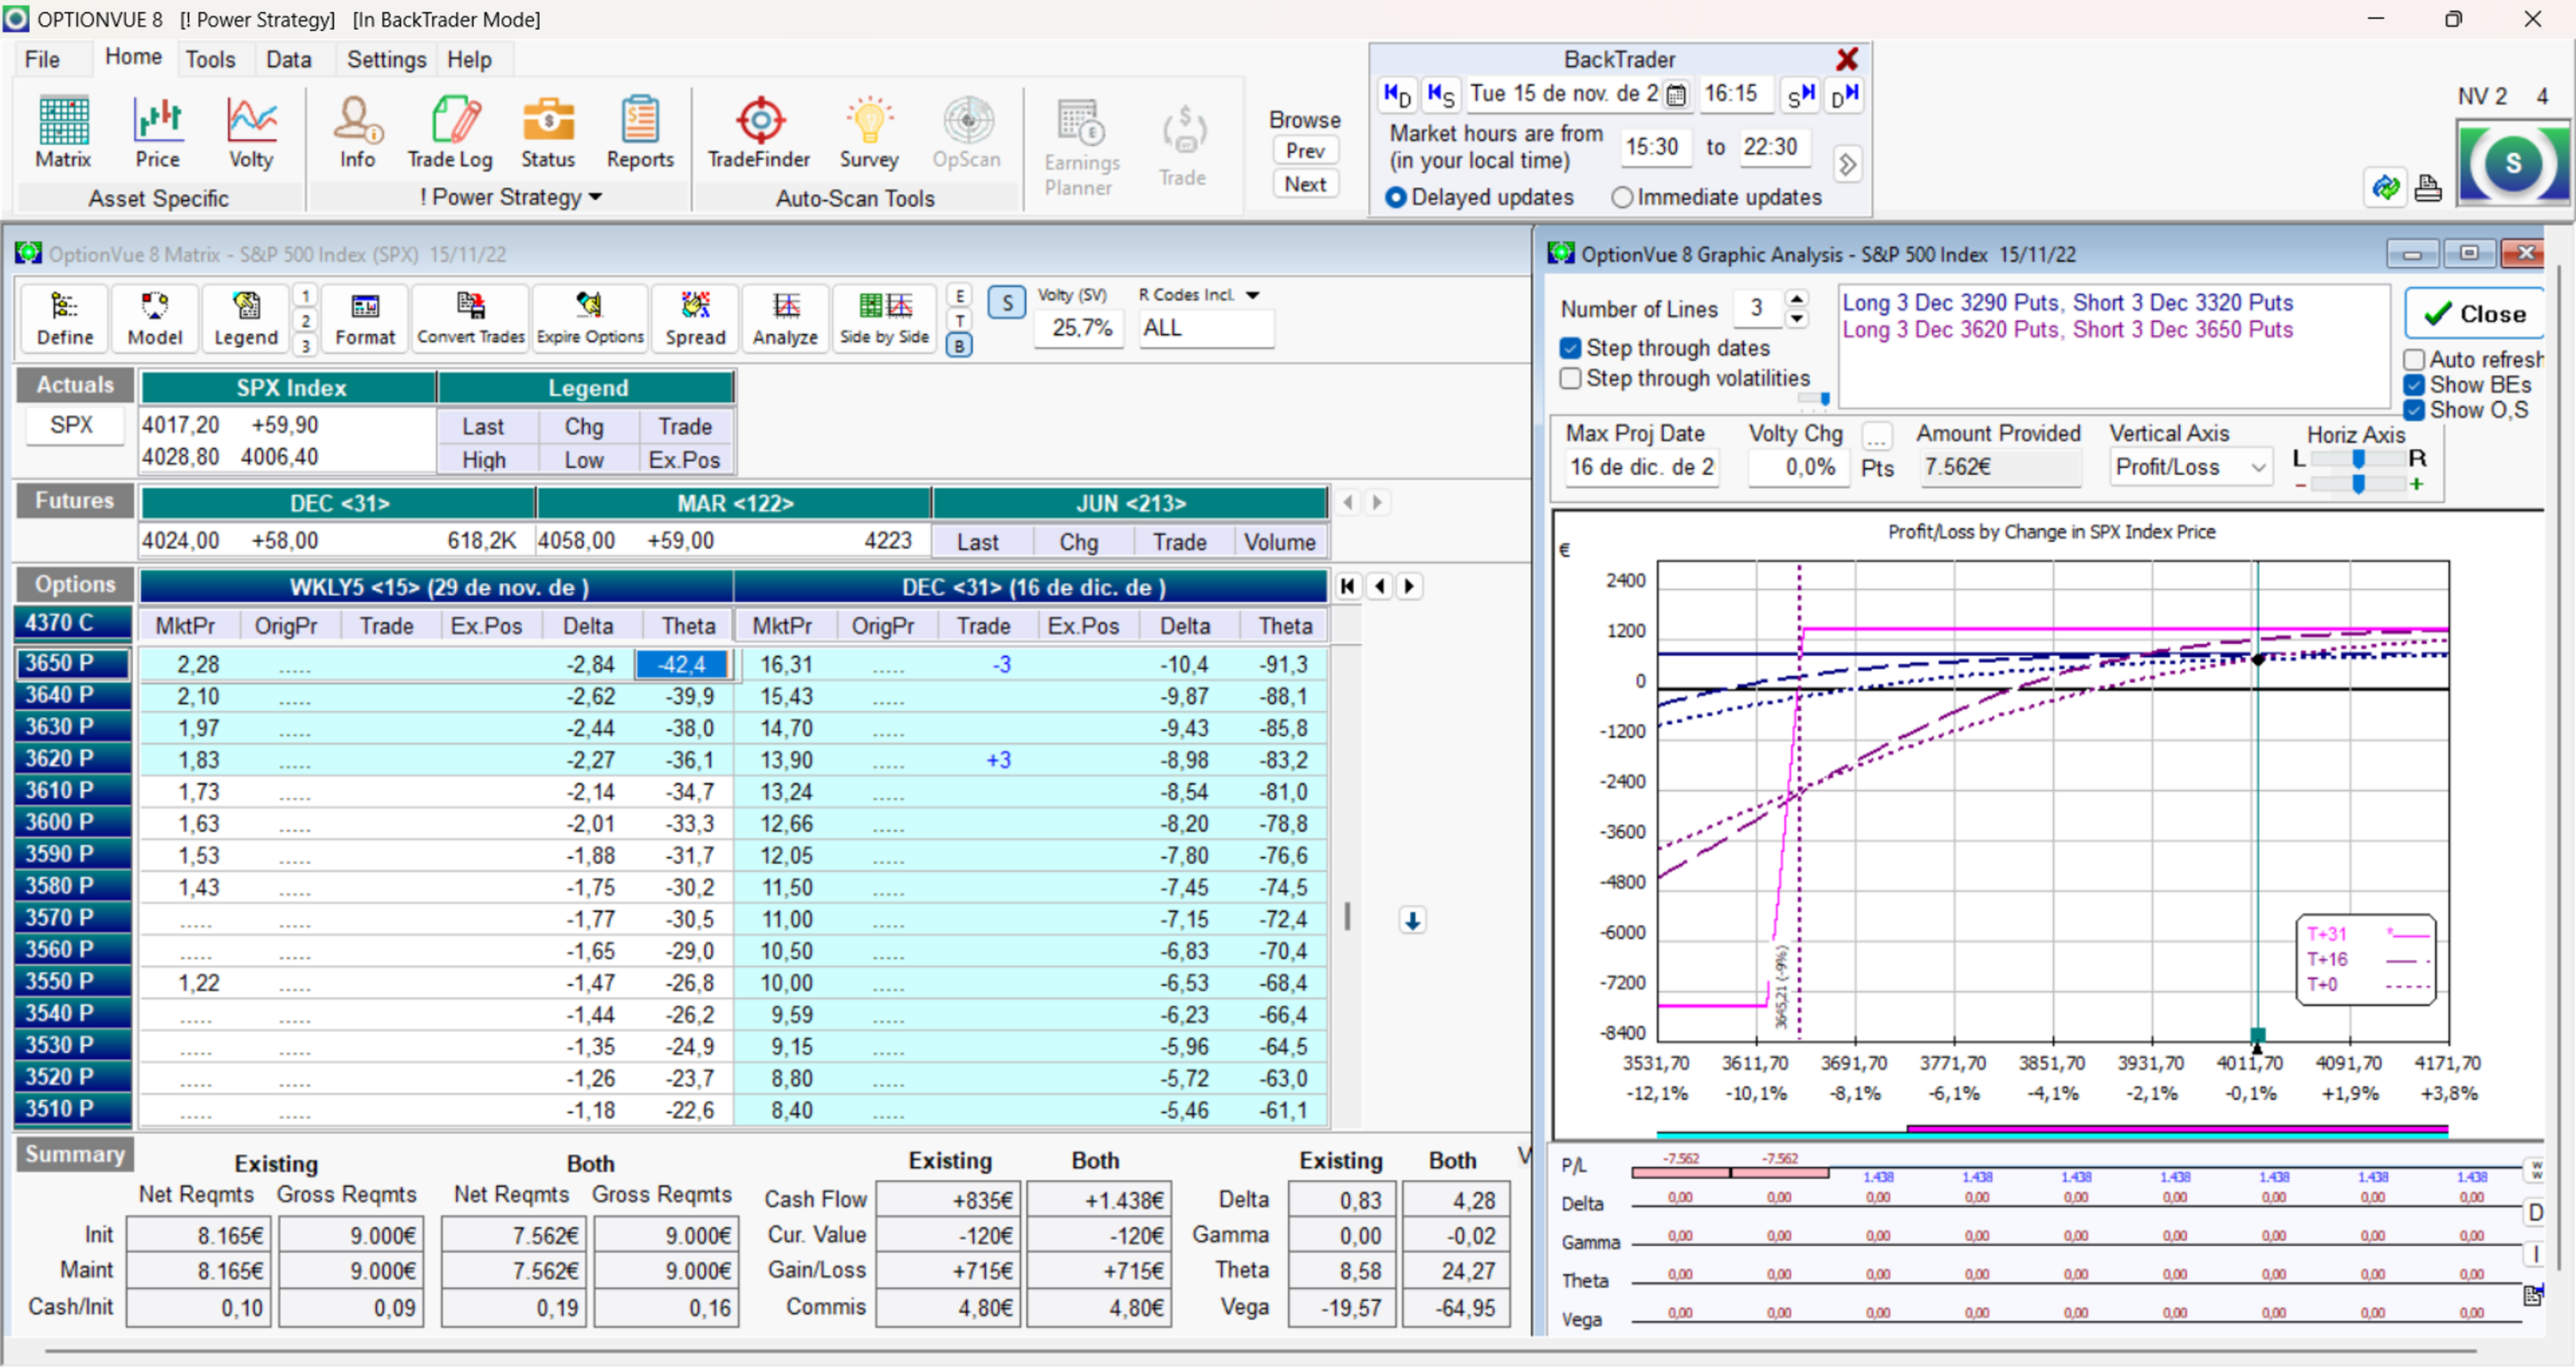Open the File menu
The image size is (2576, 1368).
42,59
